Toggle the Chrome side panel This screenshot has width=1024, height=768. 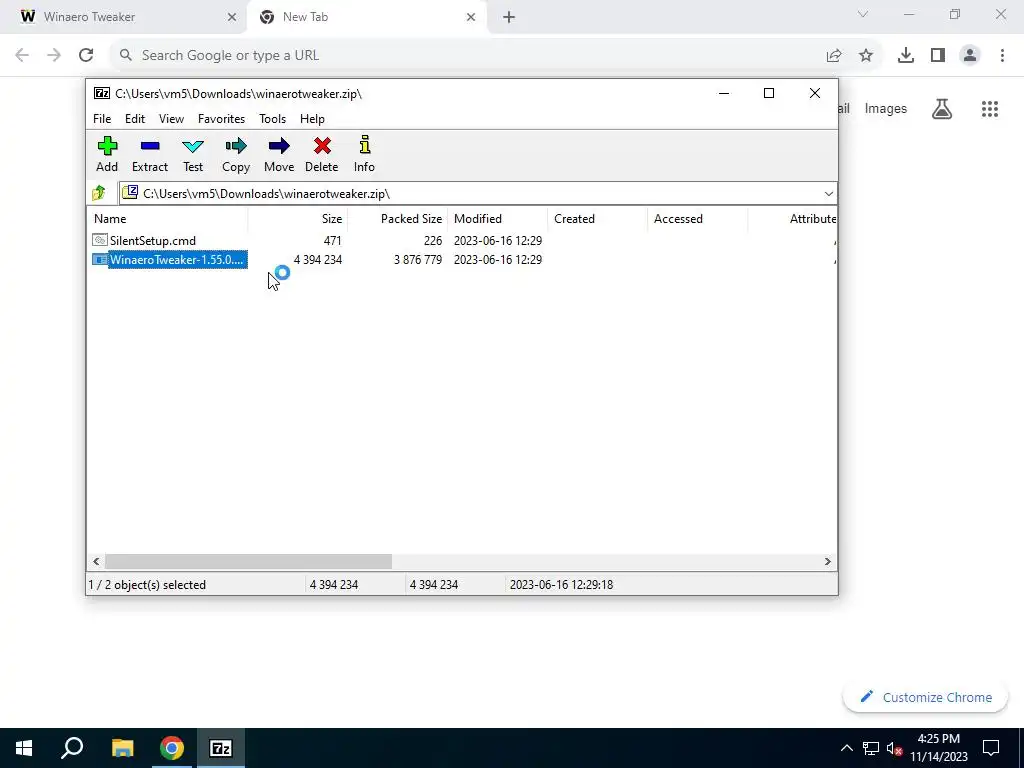click(938, 55)
